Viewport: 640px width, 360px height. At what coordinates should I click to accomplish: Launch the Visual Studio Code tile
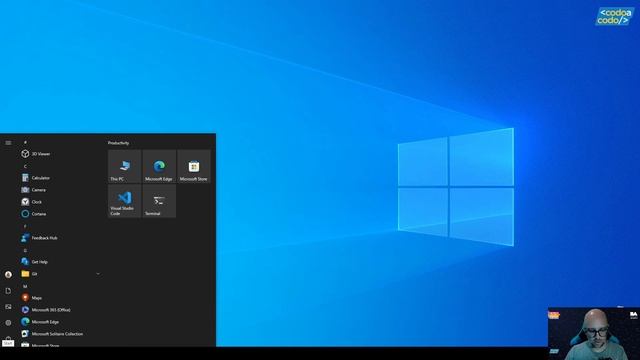coord(124,201)
